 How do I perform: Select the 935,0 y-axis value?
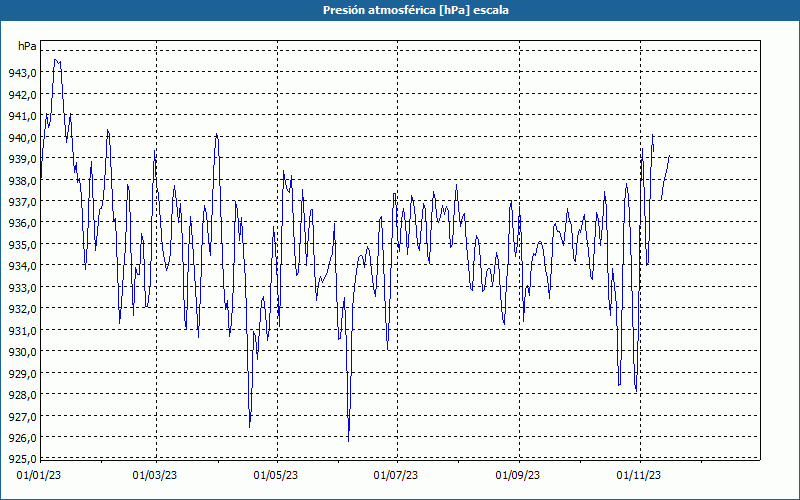click(22, 244)
